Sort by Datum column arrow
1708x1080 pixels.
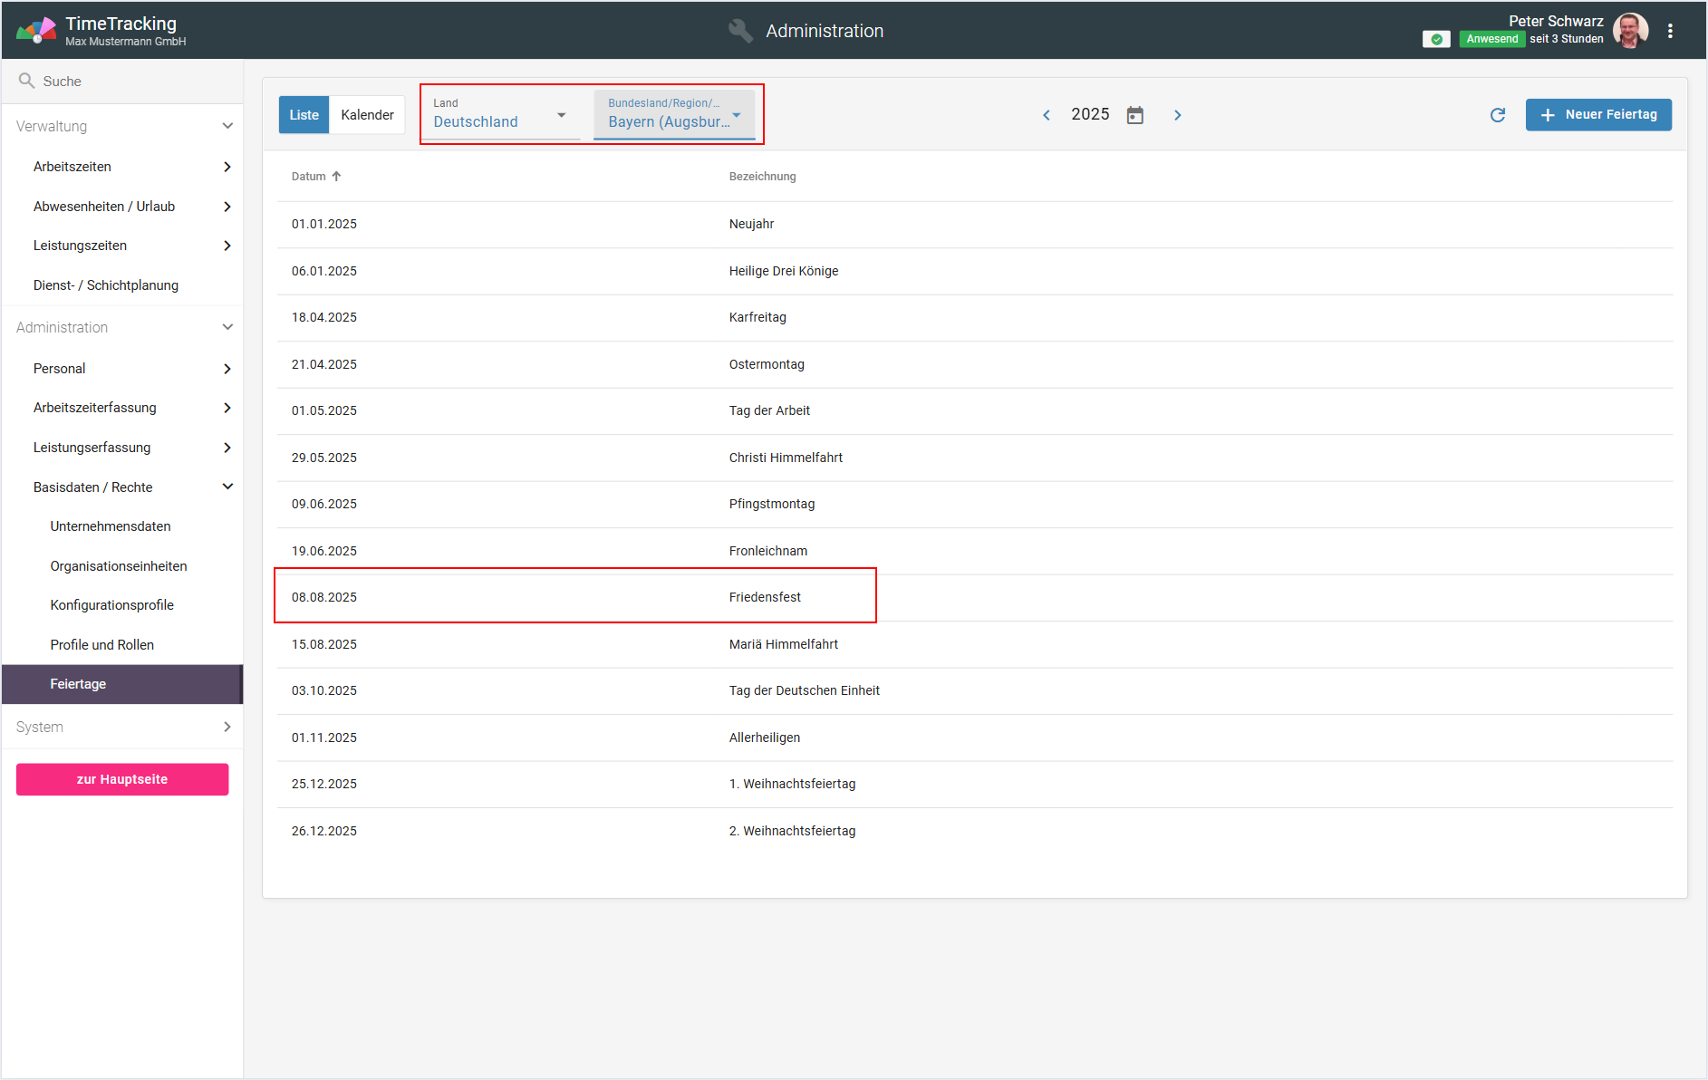click(x=337, y=176)
